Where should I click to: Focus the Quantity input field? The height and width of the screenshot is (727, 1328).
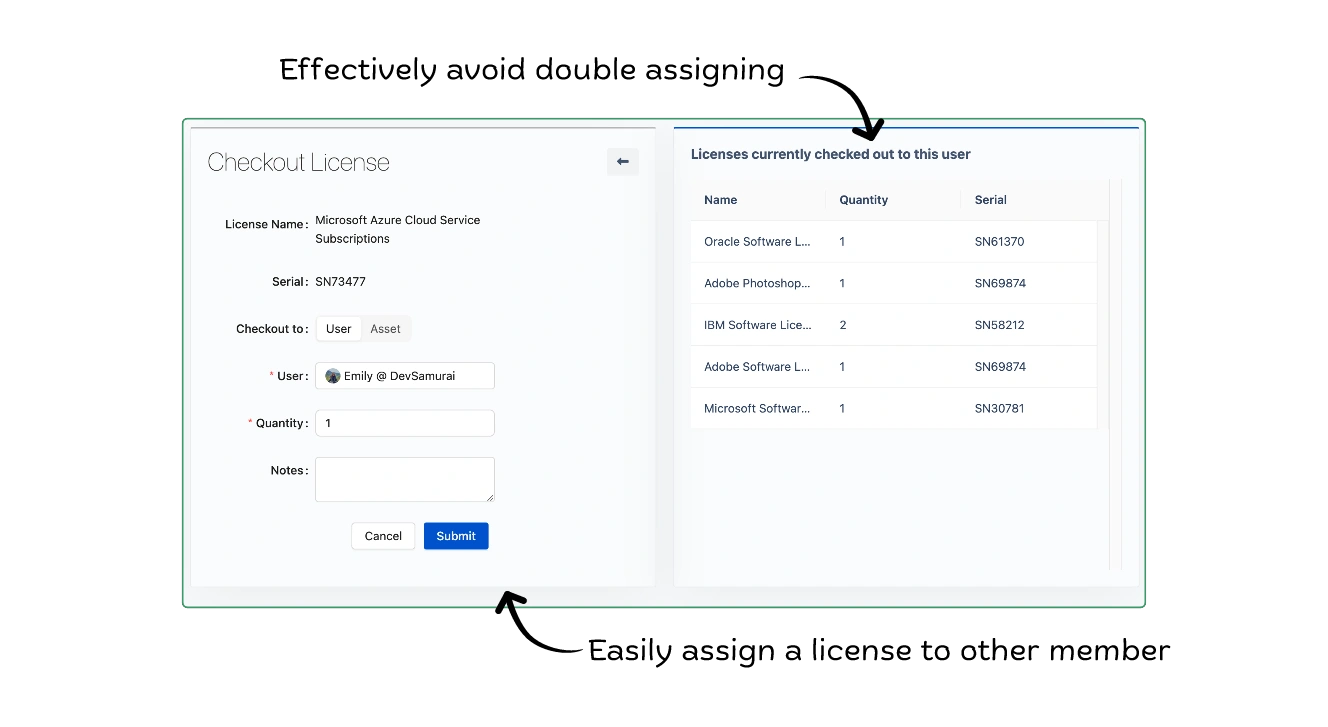click(405, 423)
